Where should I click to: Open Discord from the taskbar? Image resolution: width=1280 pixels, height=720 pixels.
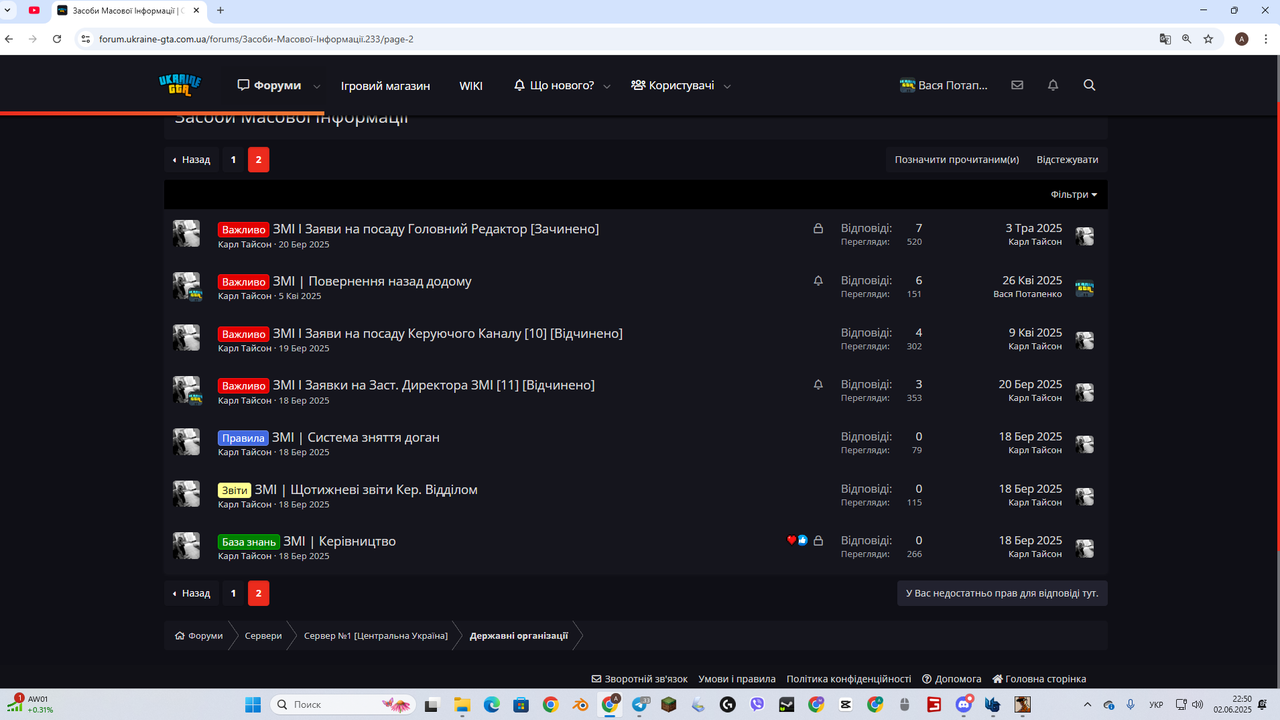tap(964, 705)
